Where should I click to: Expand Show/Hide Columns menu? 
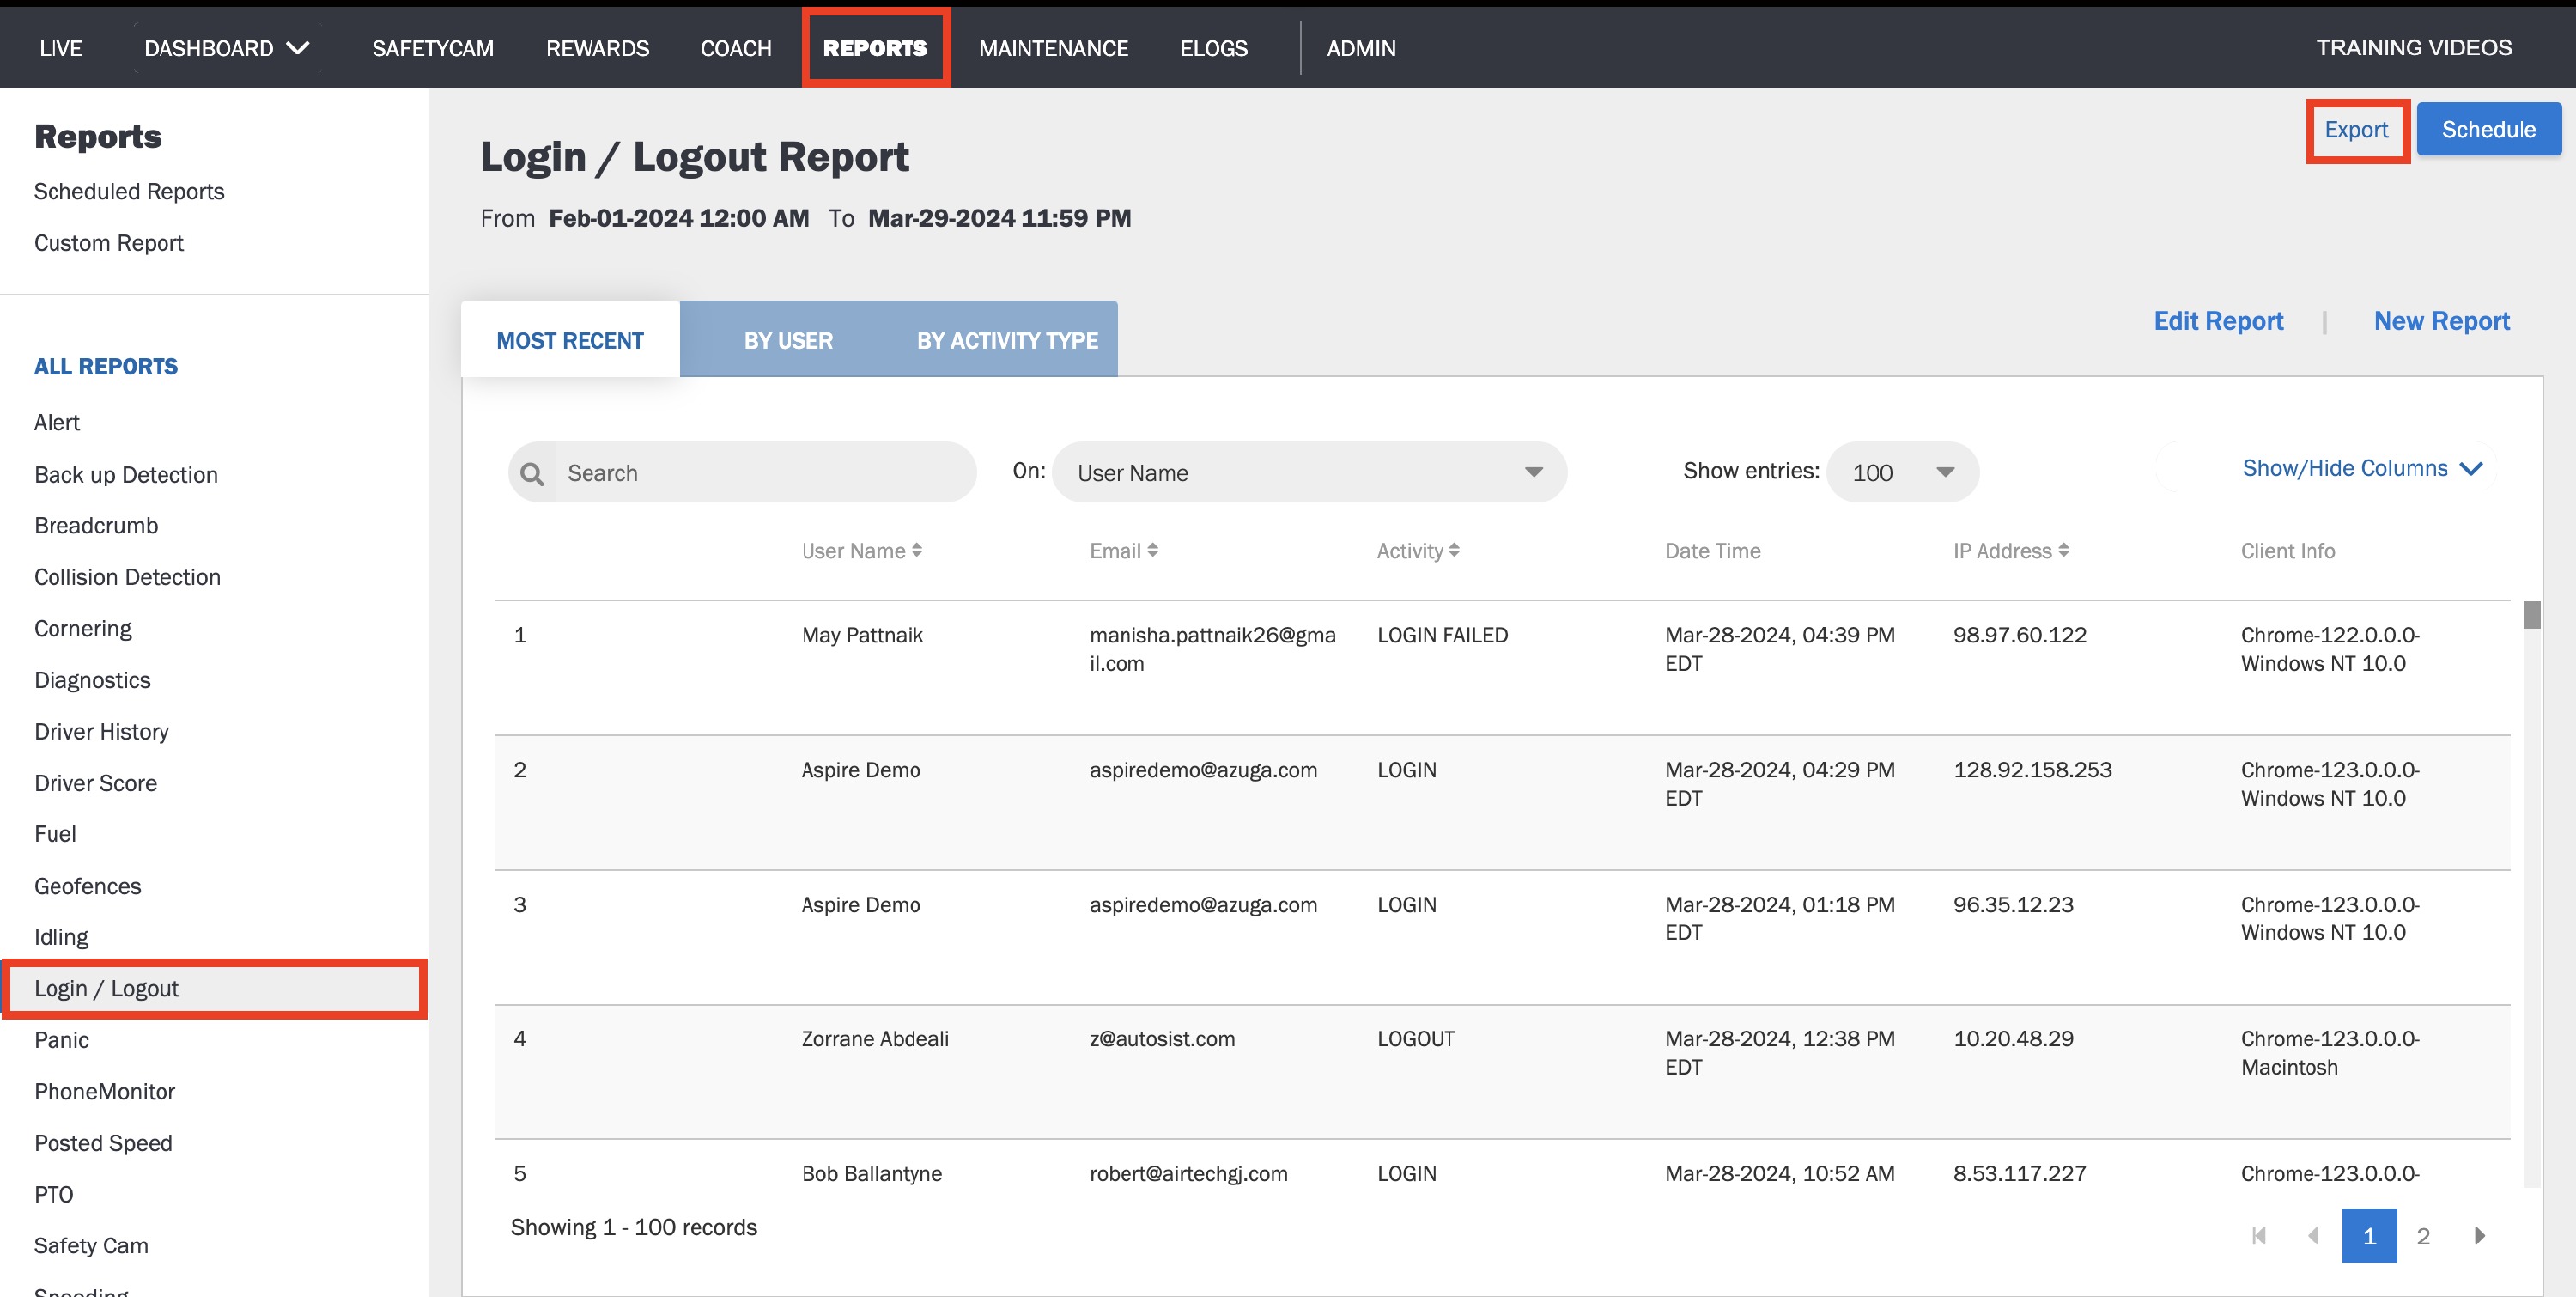tap(2363, 468)
